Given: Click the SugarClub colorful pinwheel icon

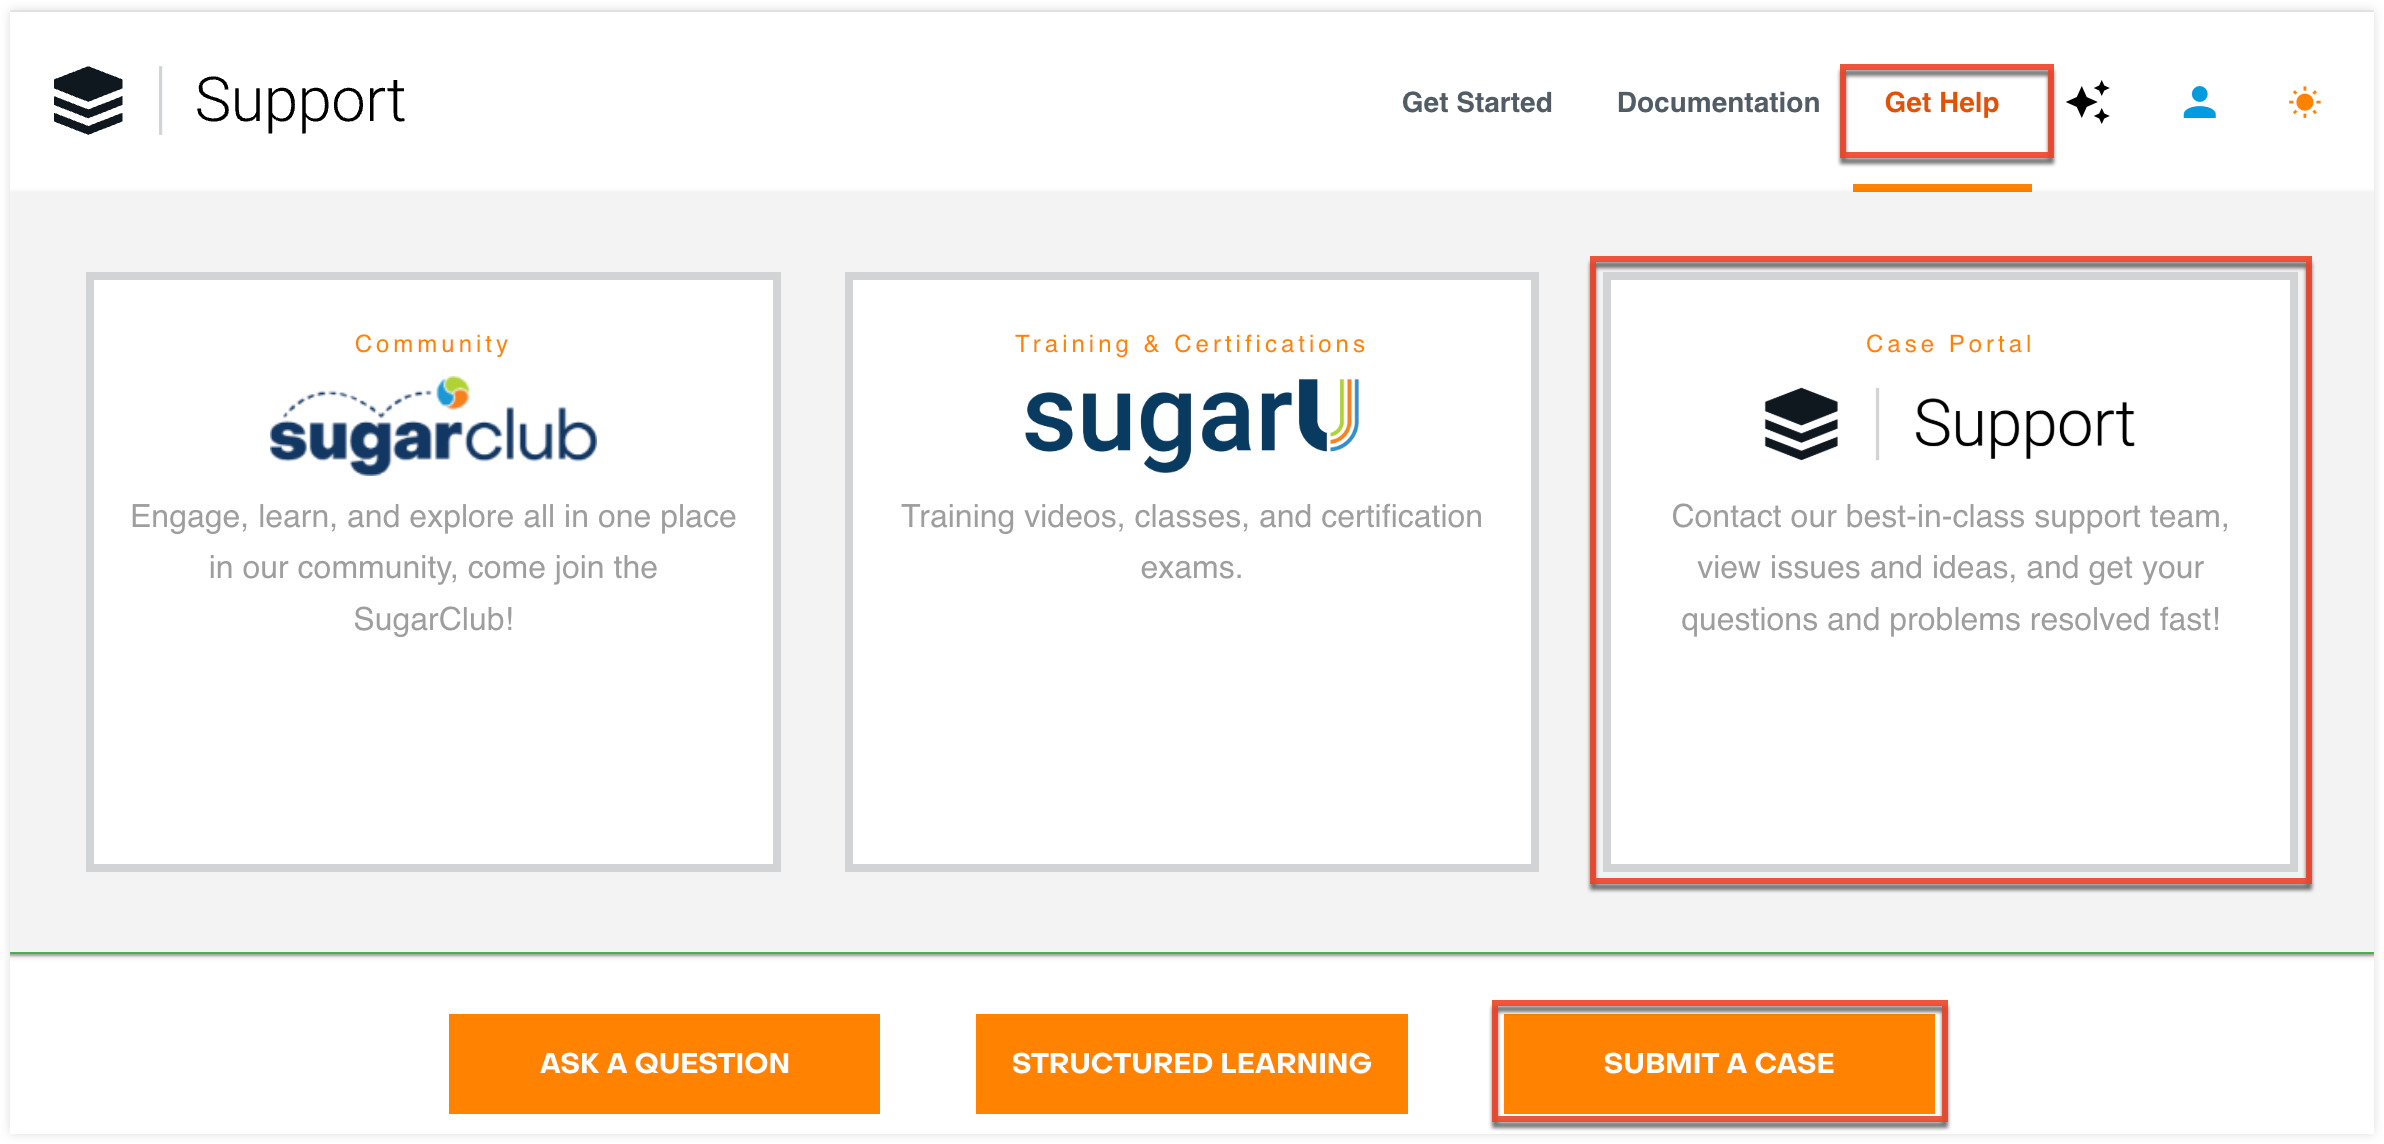Looking at the screenshot, I should click(452, 392).
